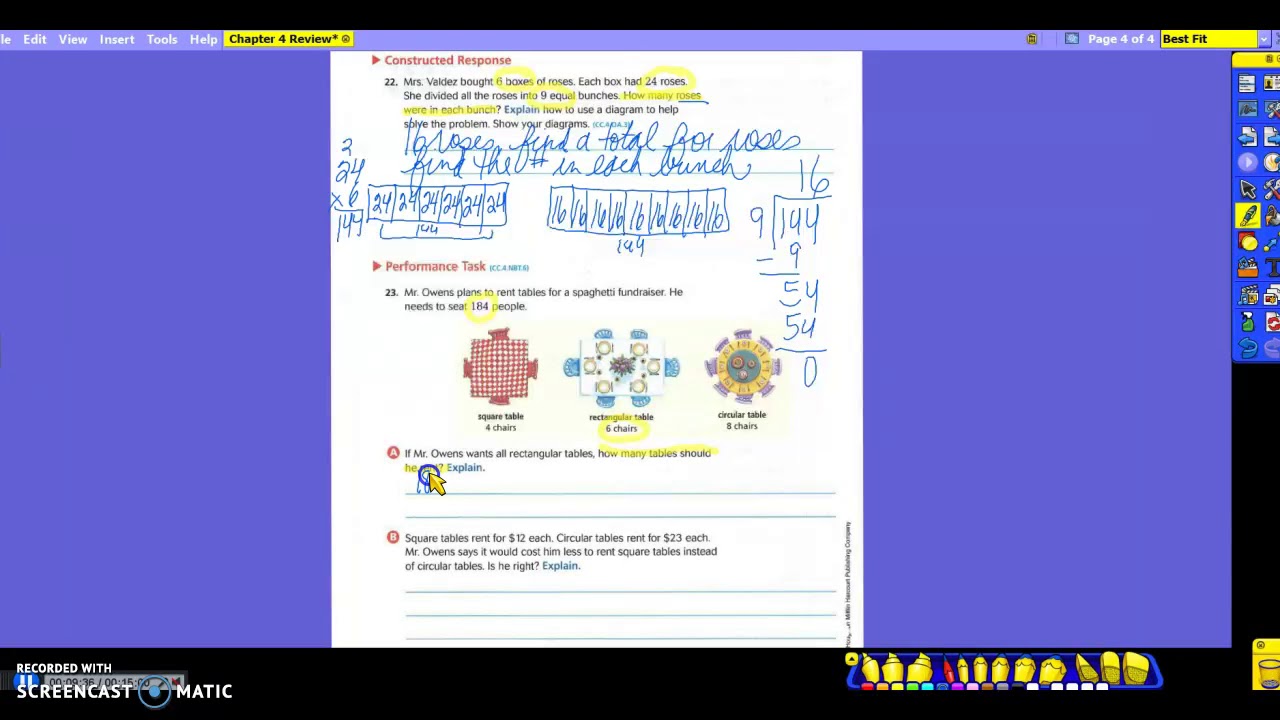The height and width of the screenshot is (720, 1280).
Task: Pick the shapes tool with the red and yellow circle
Action: (1247, 242)
